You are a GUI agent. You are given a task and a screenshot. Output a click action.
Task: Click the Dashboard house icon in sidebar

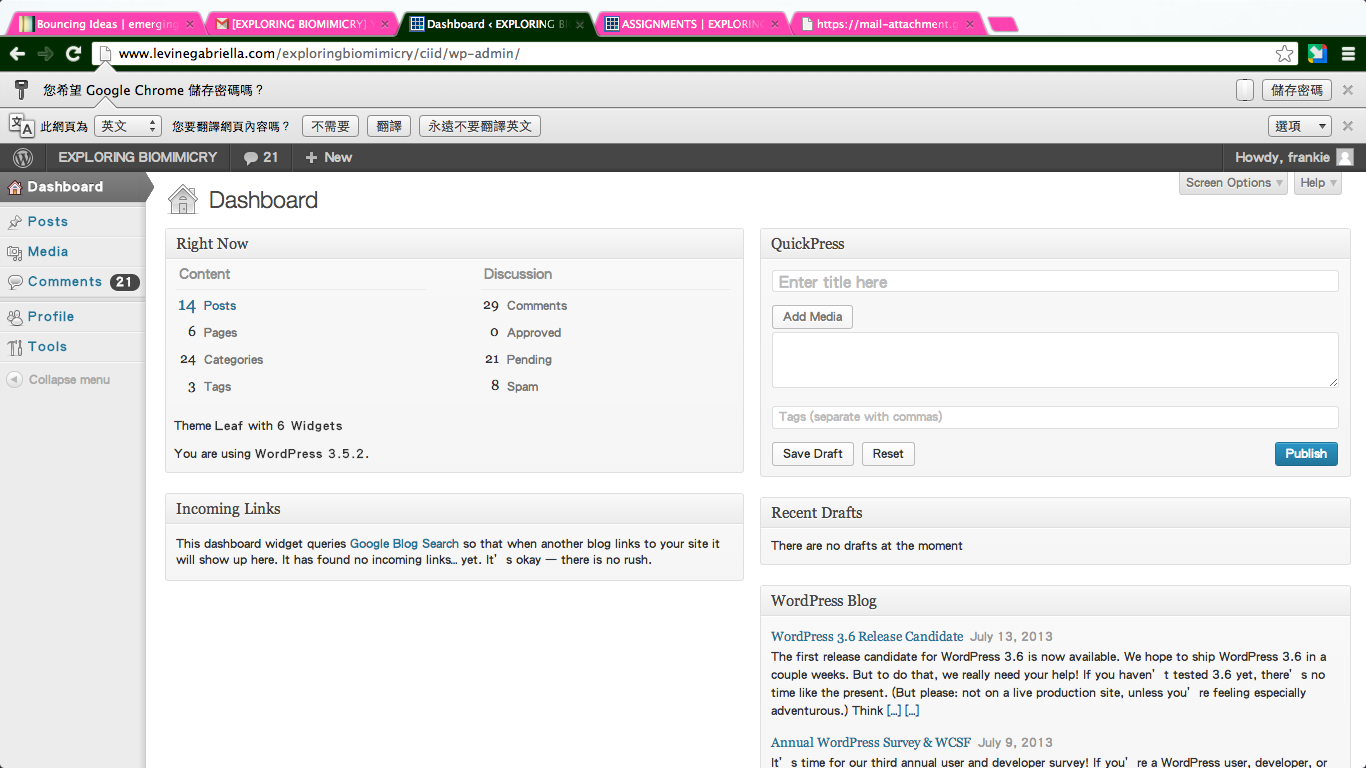point(14,187)
